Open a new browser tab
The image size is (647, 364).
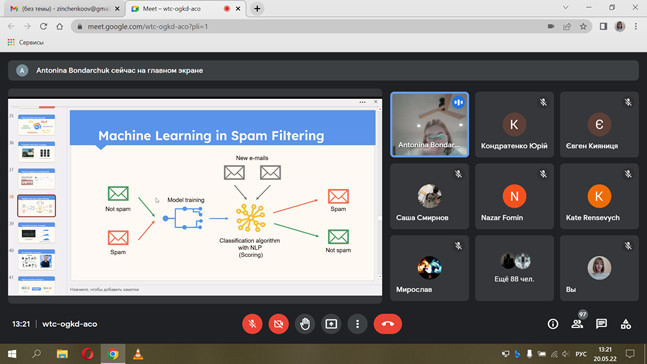click(x=257, y=9)
